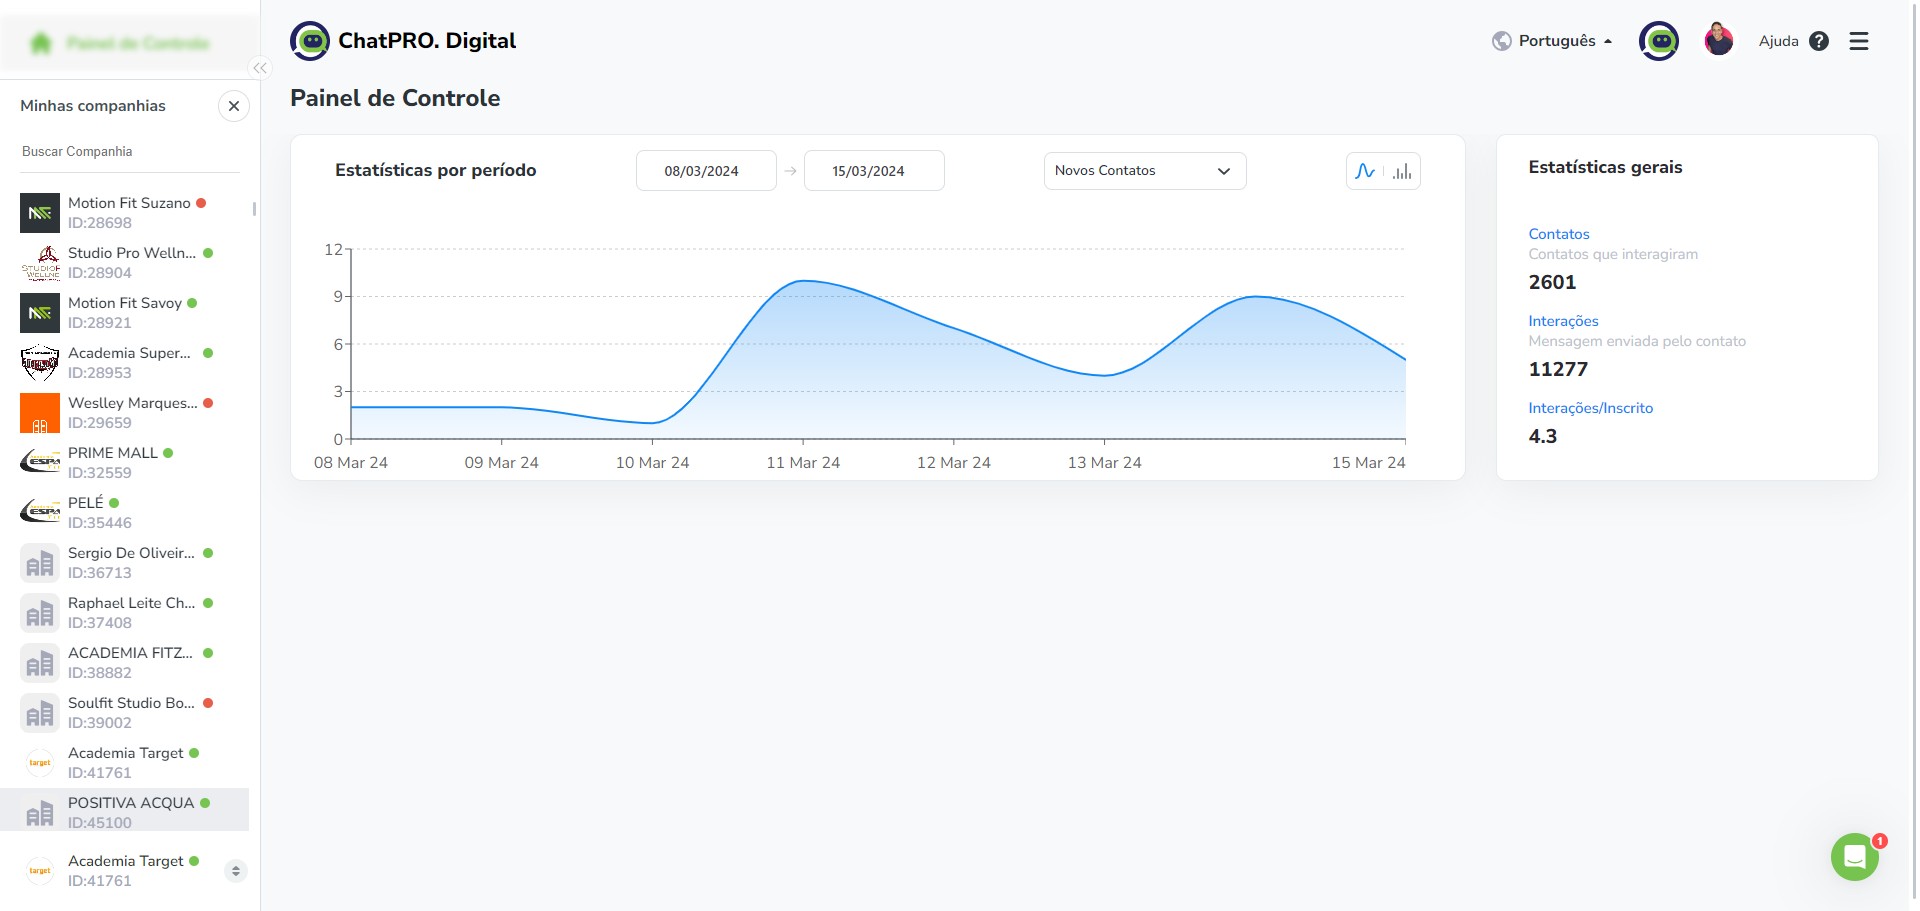This screenshot has width=1920, height=911.
Task: Click Academia Target logo ID 41761 in list
Action: click(40, 763)
